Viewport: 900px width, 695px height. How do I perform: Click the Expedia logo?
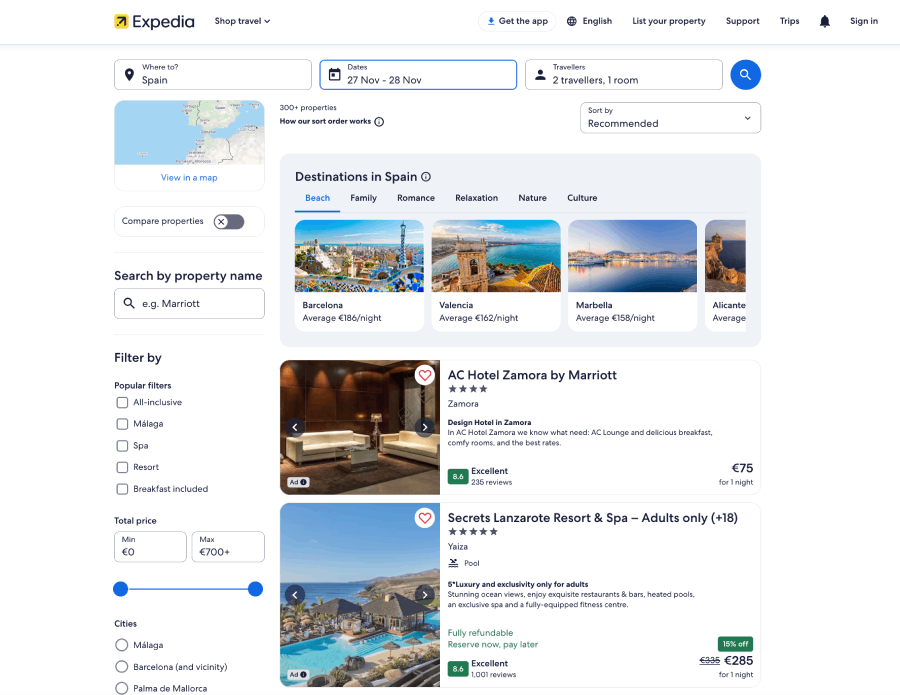154,21
